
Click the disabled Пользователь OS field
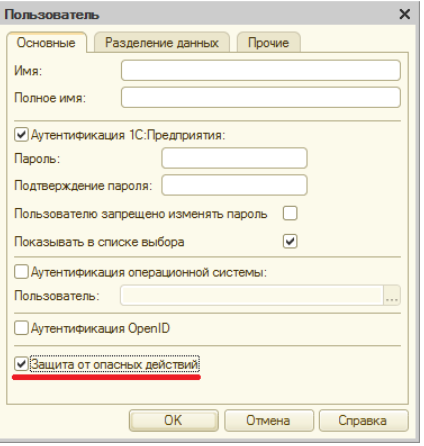(252, 295)
